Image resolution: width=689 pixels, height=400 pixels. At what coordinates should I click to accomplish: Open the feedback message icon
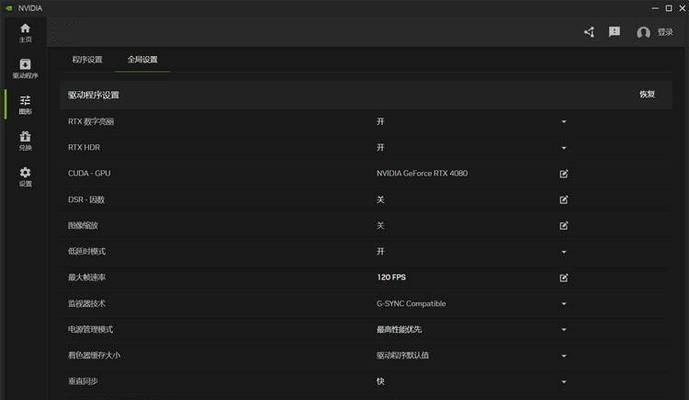click(614, 32)
